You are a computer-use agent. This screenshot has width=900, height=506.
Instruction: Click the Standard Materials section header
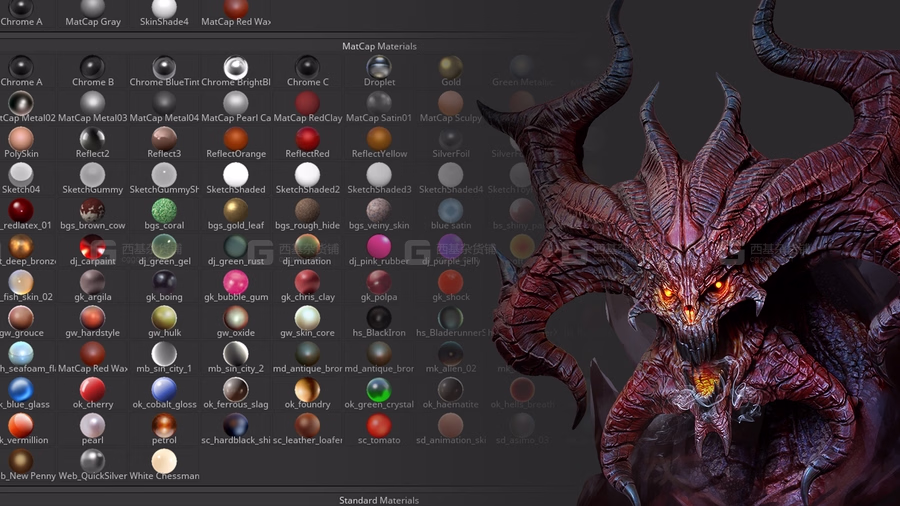coord(379,500)
